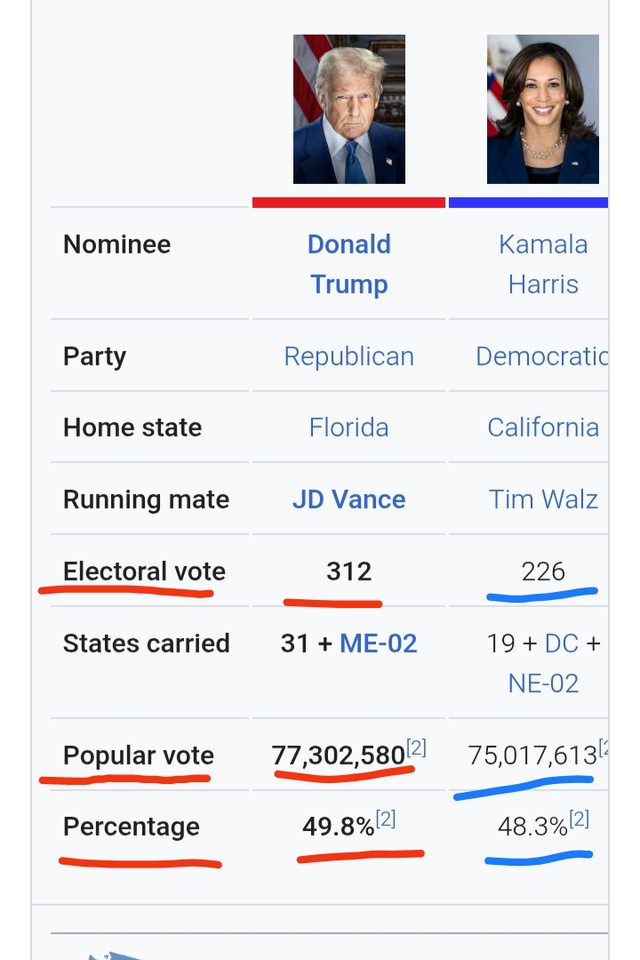This screenshot has width=640, height=960.
Task: Open the NE-02 link under Harris
Action: click(x=543, y=683)
